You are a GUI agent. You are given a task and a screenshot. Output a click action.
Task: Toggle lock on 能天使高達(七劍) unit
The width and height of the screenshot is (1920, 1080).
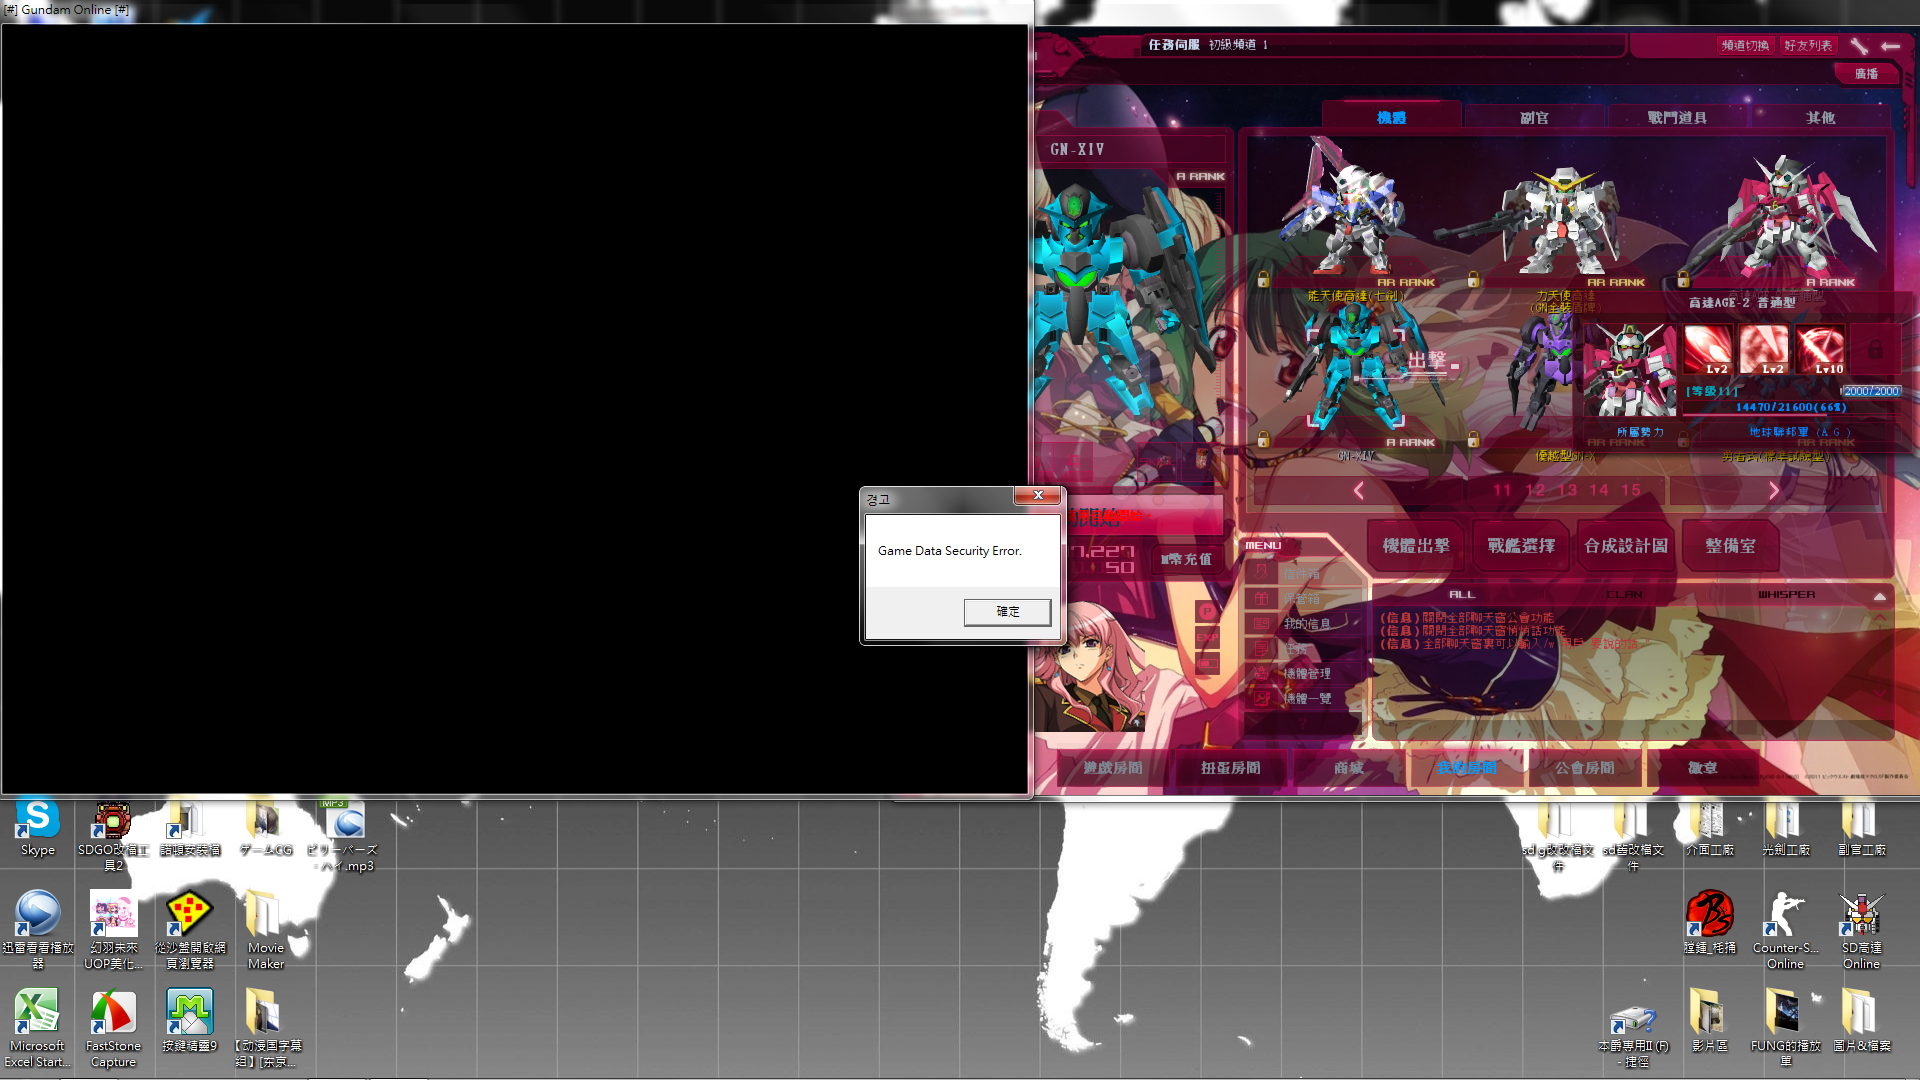(x=1263, y=280)
